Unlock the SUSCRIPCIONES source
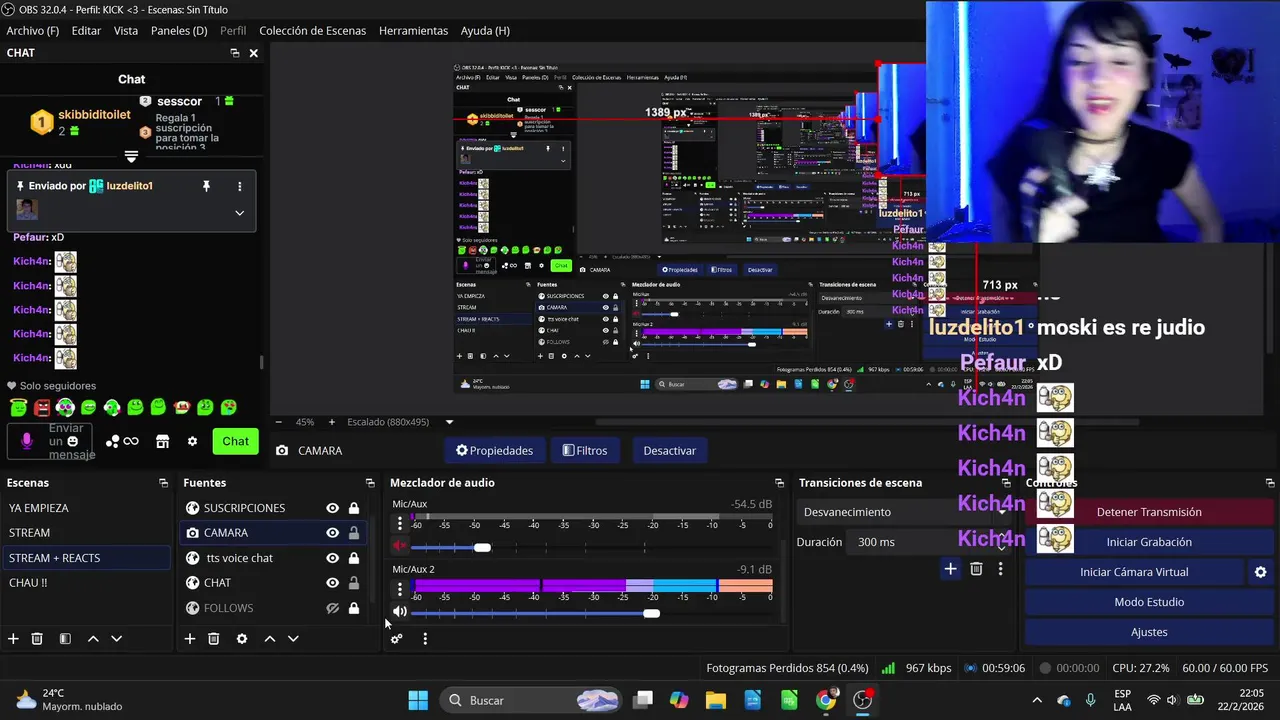 [x=354, y=508]
